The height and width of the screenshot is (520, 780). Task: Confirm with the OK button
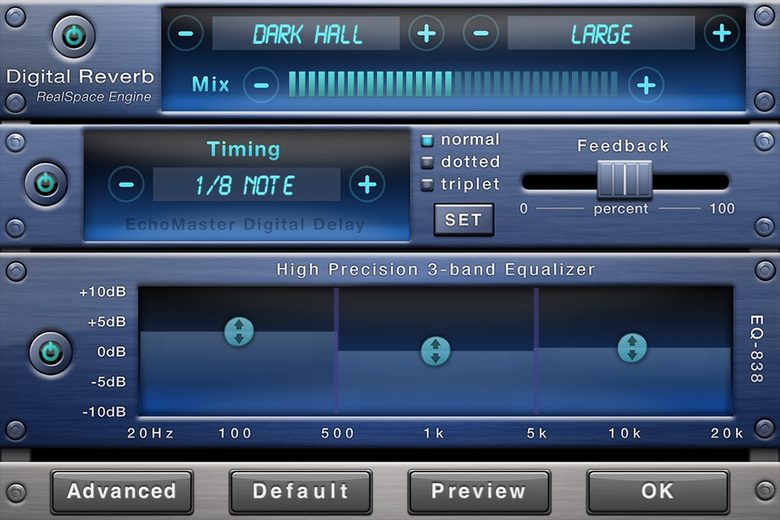click(x=658, y=492)
